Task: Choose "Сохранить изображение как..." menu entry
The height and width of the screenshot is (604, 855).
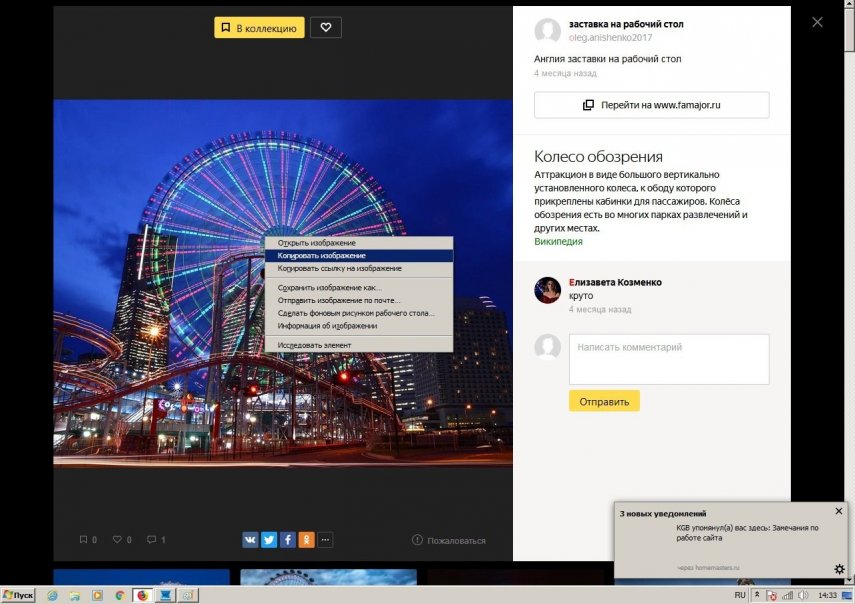Action: (329, 288)
